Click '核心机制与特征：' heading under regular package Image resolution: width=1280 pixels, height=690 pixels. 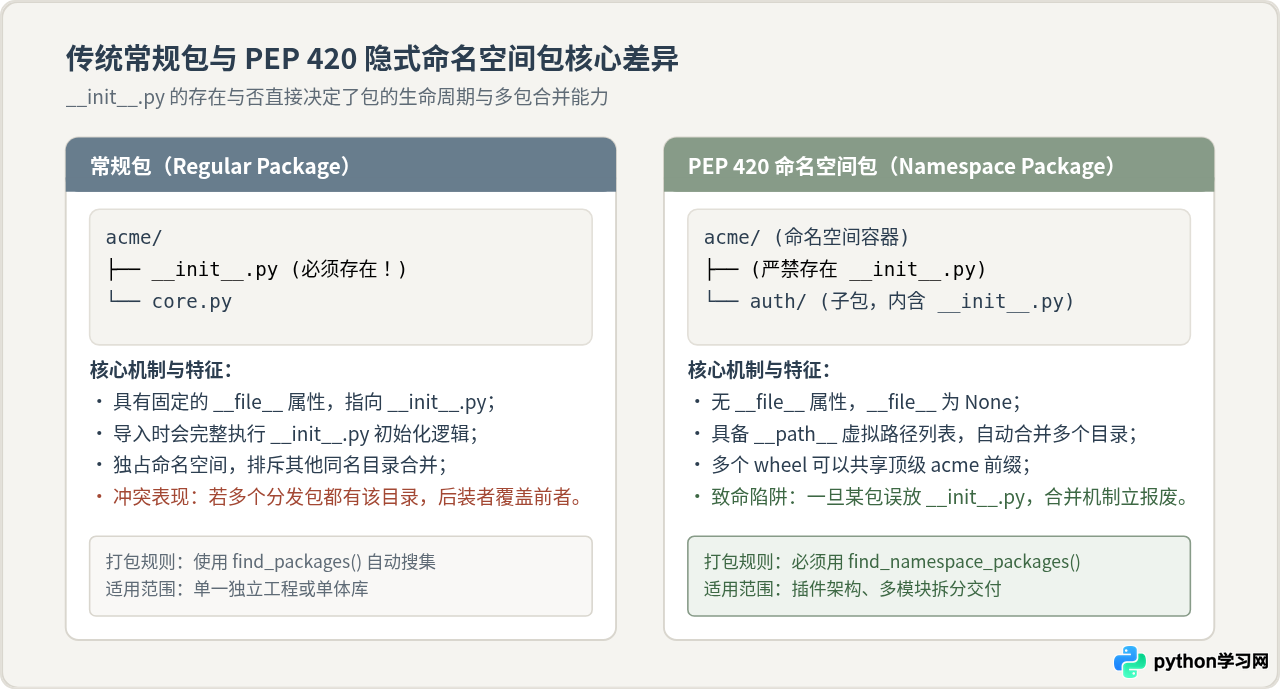click(161, 370)
